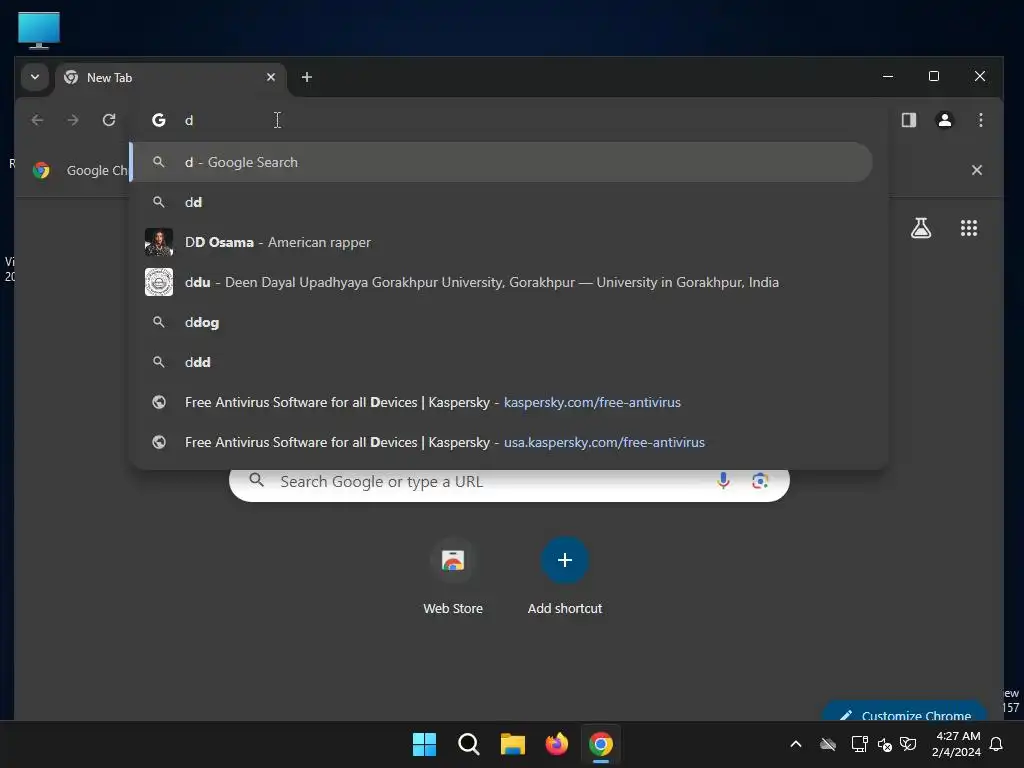The image size is (1024, 768).
Task: Click the Add shortcut button
Action: click(565, 576)
